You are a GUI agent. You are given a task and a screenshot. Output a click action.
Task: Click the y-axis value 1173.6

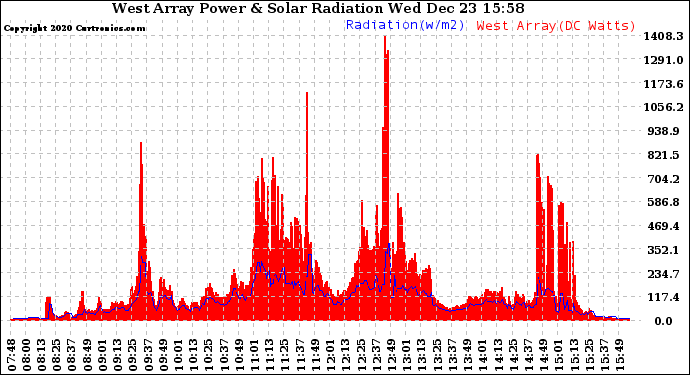[663, 84]
